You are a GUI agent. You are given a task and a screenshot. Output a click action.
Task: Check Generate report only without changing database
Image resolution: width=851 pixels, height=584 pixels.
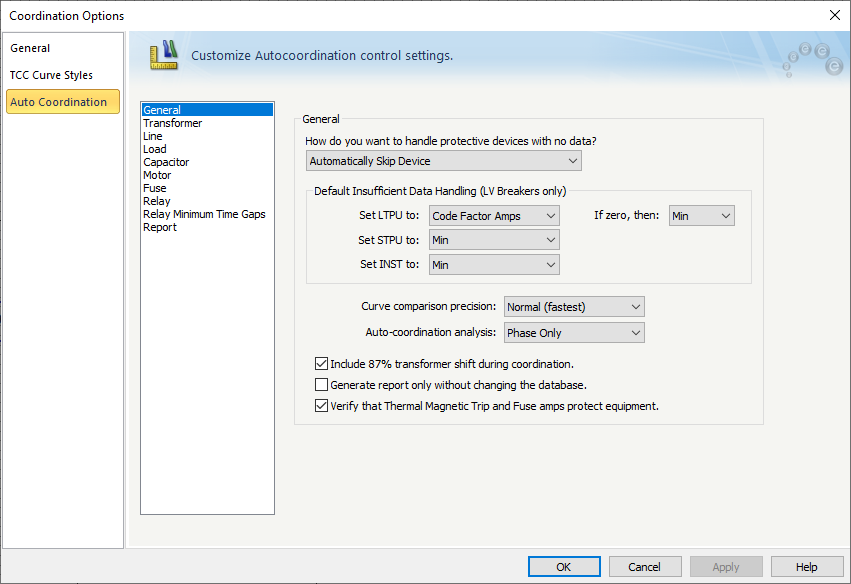point(322,385)
